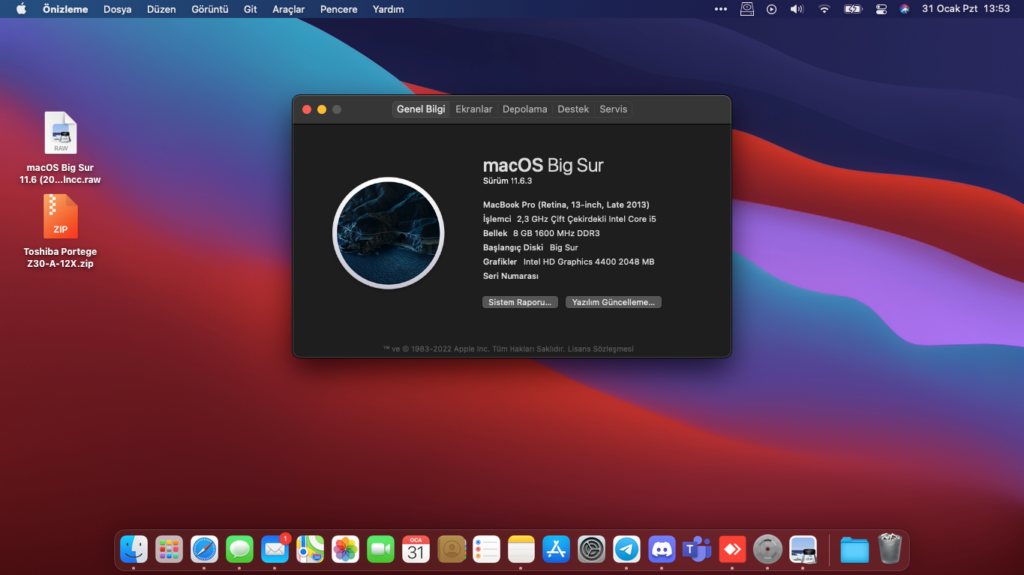The width and height of the screenshot is (1024, 575).
Task: Open Mail with unread badge
Action: point(275,550)
